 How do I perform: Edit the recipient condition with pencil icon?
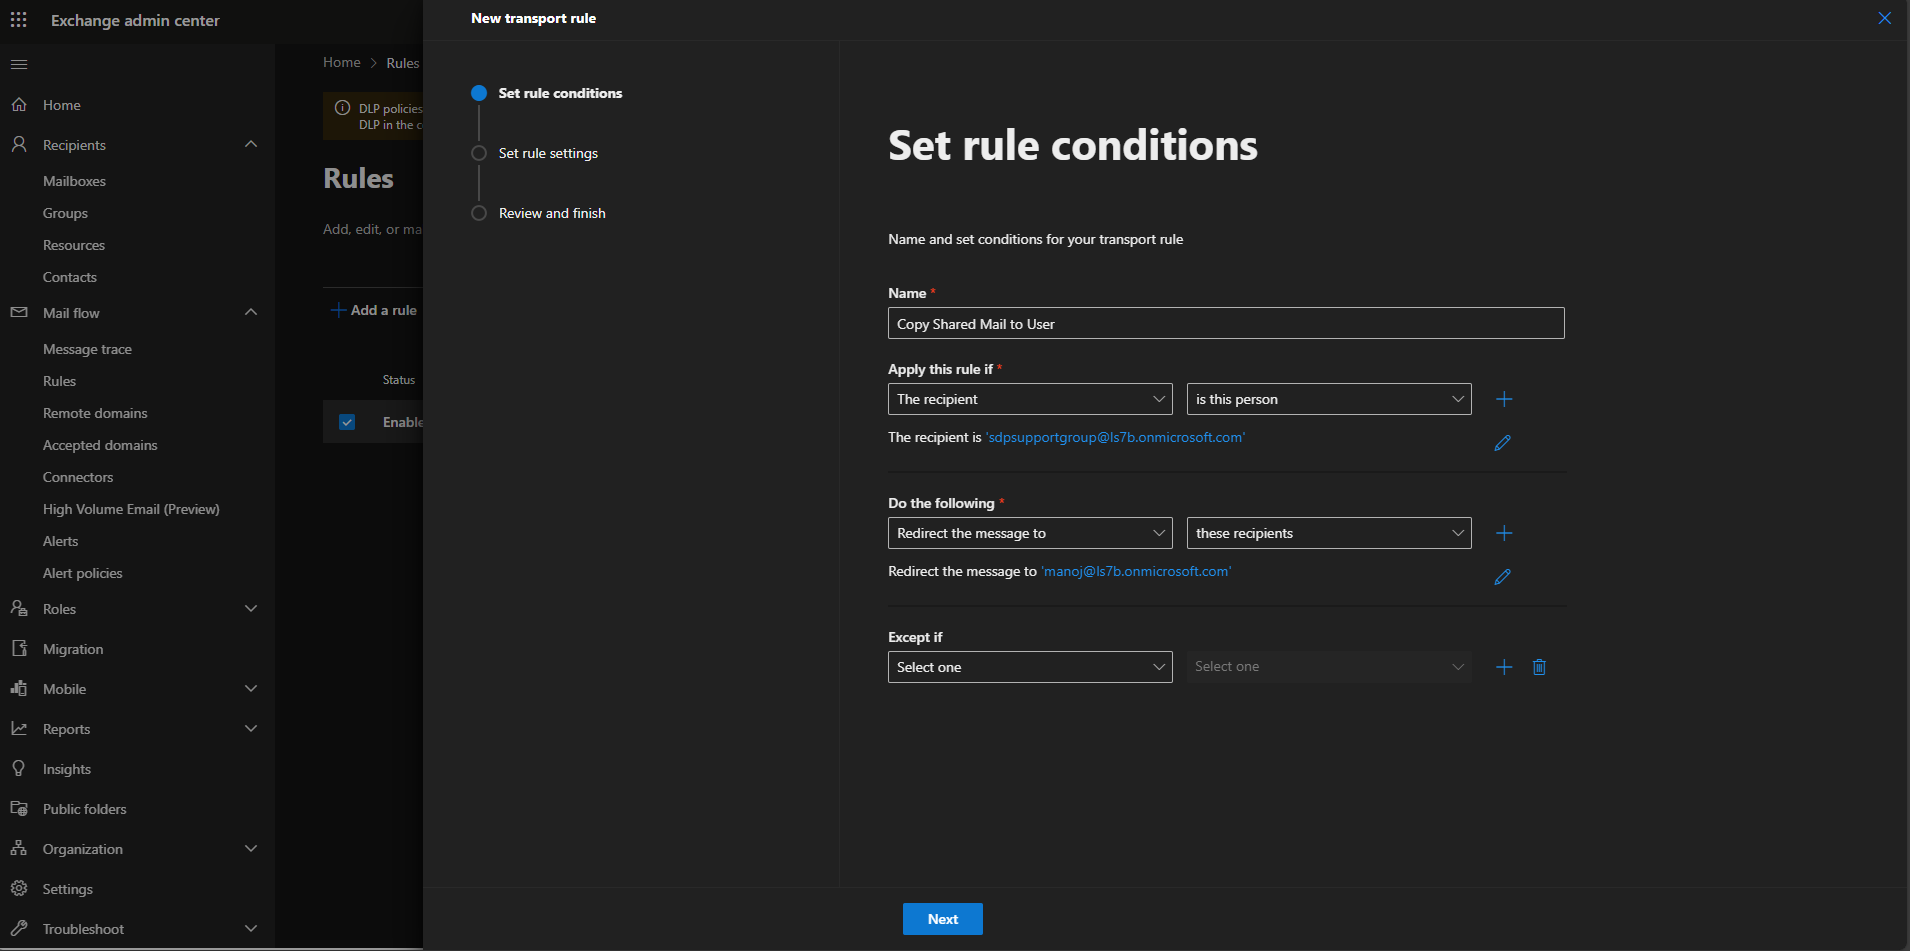(1502, 443)
